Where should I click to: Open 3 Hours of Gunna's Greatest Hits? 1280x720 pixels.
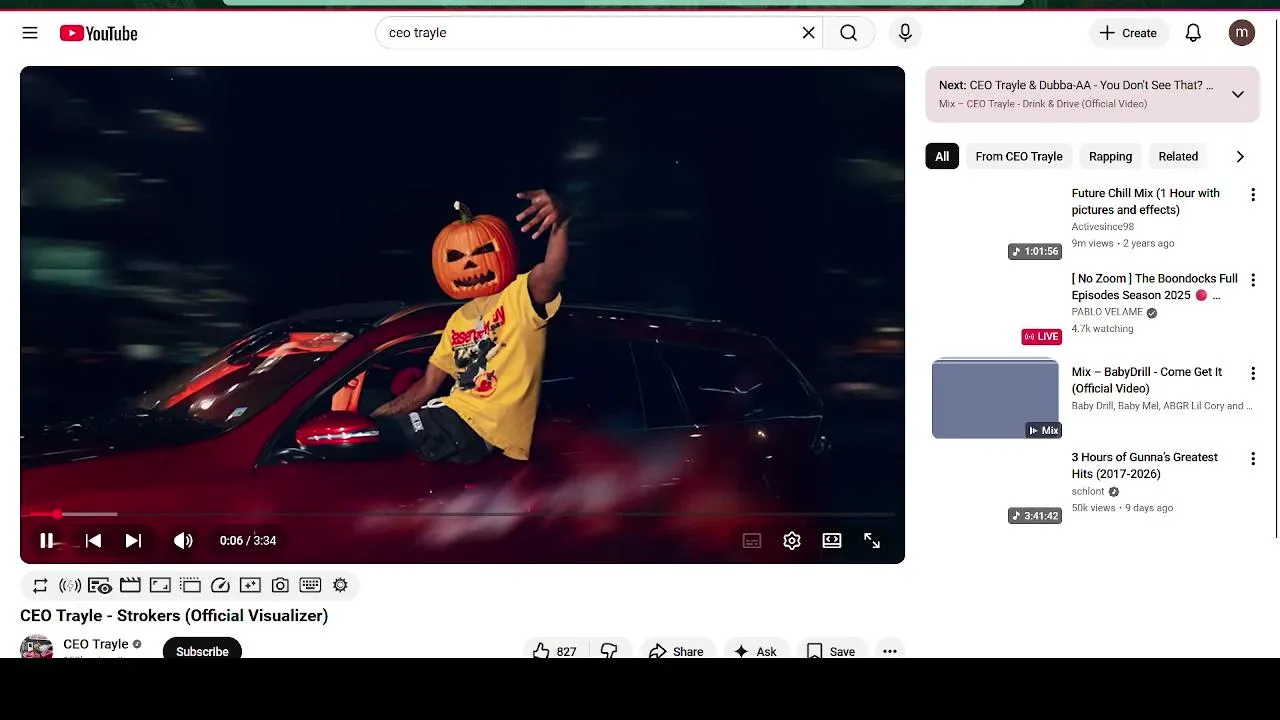pyautogui.click(x=1145, y=465)
